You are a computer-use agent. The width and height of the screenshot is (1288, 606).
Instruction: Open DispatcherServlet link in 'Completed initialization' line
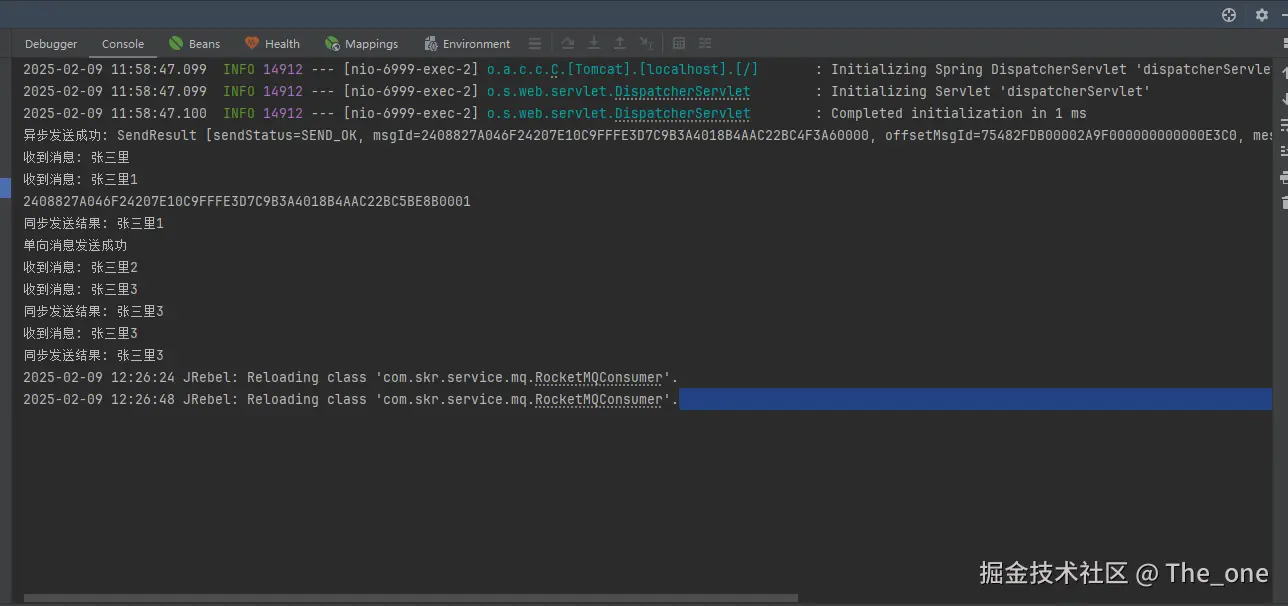click(x=682, y=113)
